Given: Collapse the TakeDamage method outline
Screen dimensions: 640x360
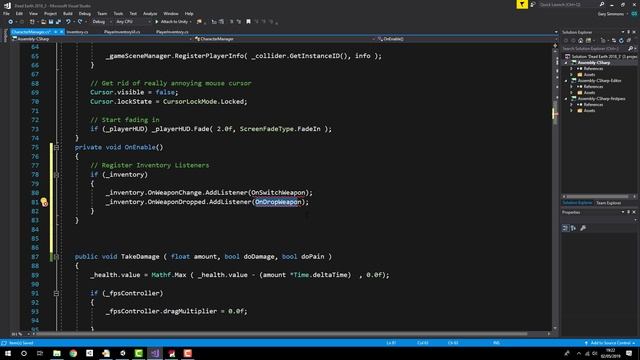Looking at the screenshot, I should click(x=56, y=257).
